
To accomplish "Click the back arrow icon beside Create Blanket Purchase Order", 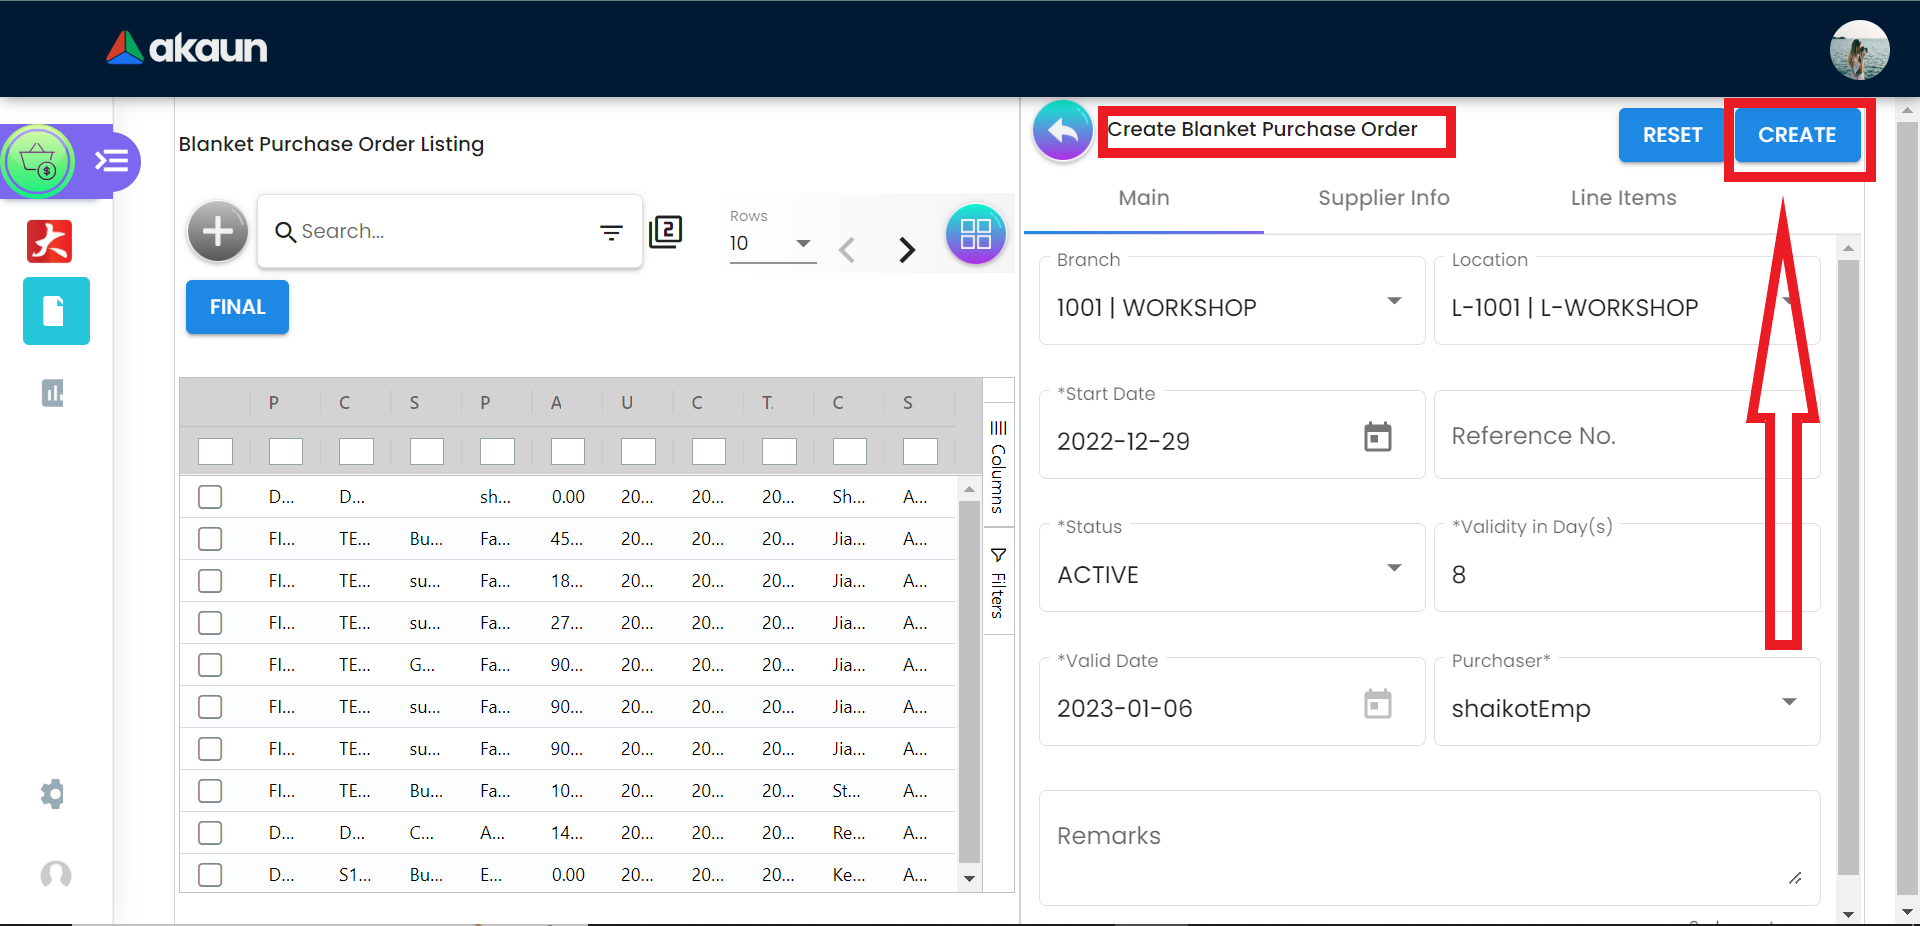I will coord(1062,131).
